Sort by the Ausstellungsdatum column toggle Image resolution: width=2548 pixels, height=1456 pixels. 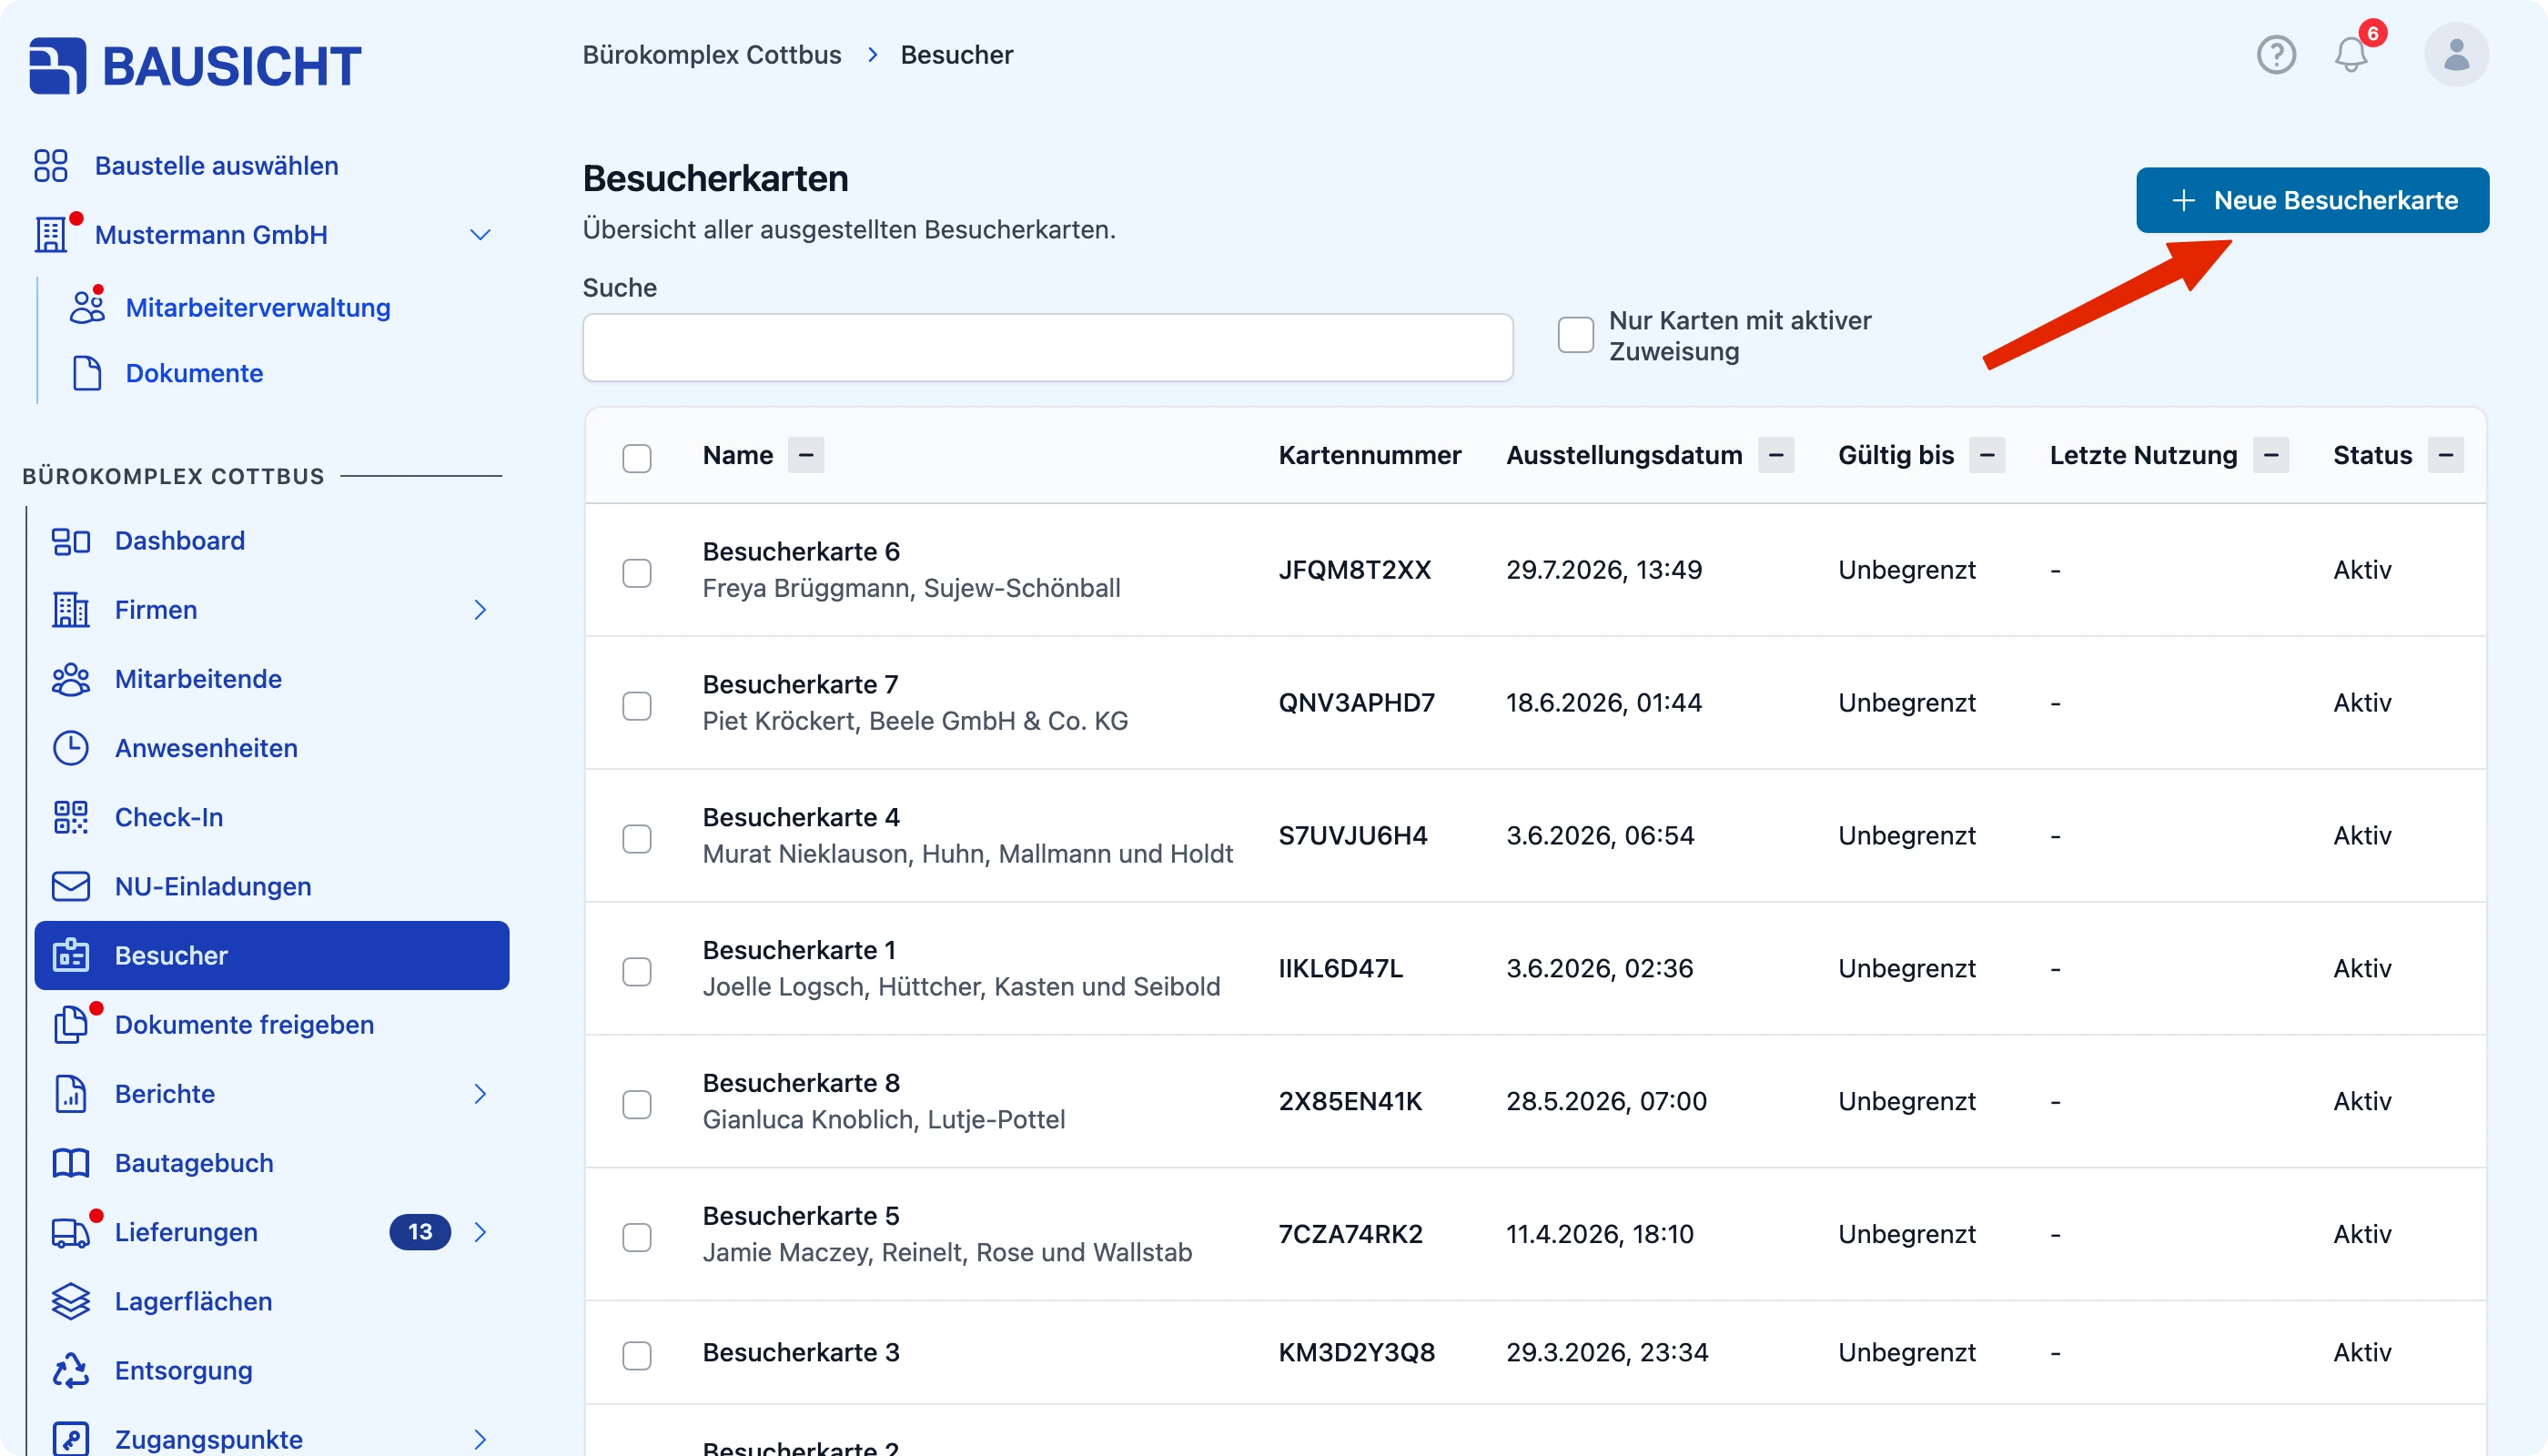tap(1776, 455)
